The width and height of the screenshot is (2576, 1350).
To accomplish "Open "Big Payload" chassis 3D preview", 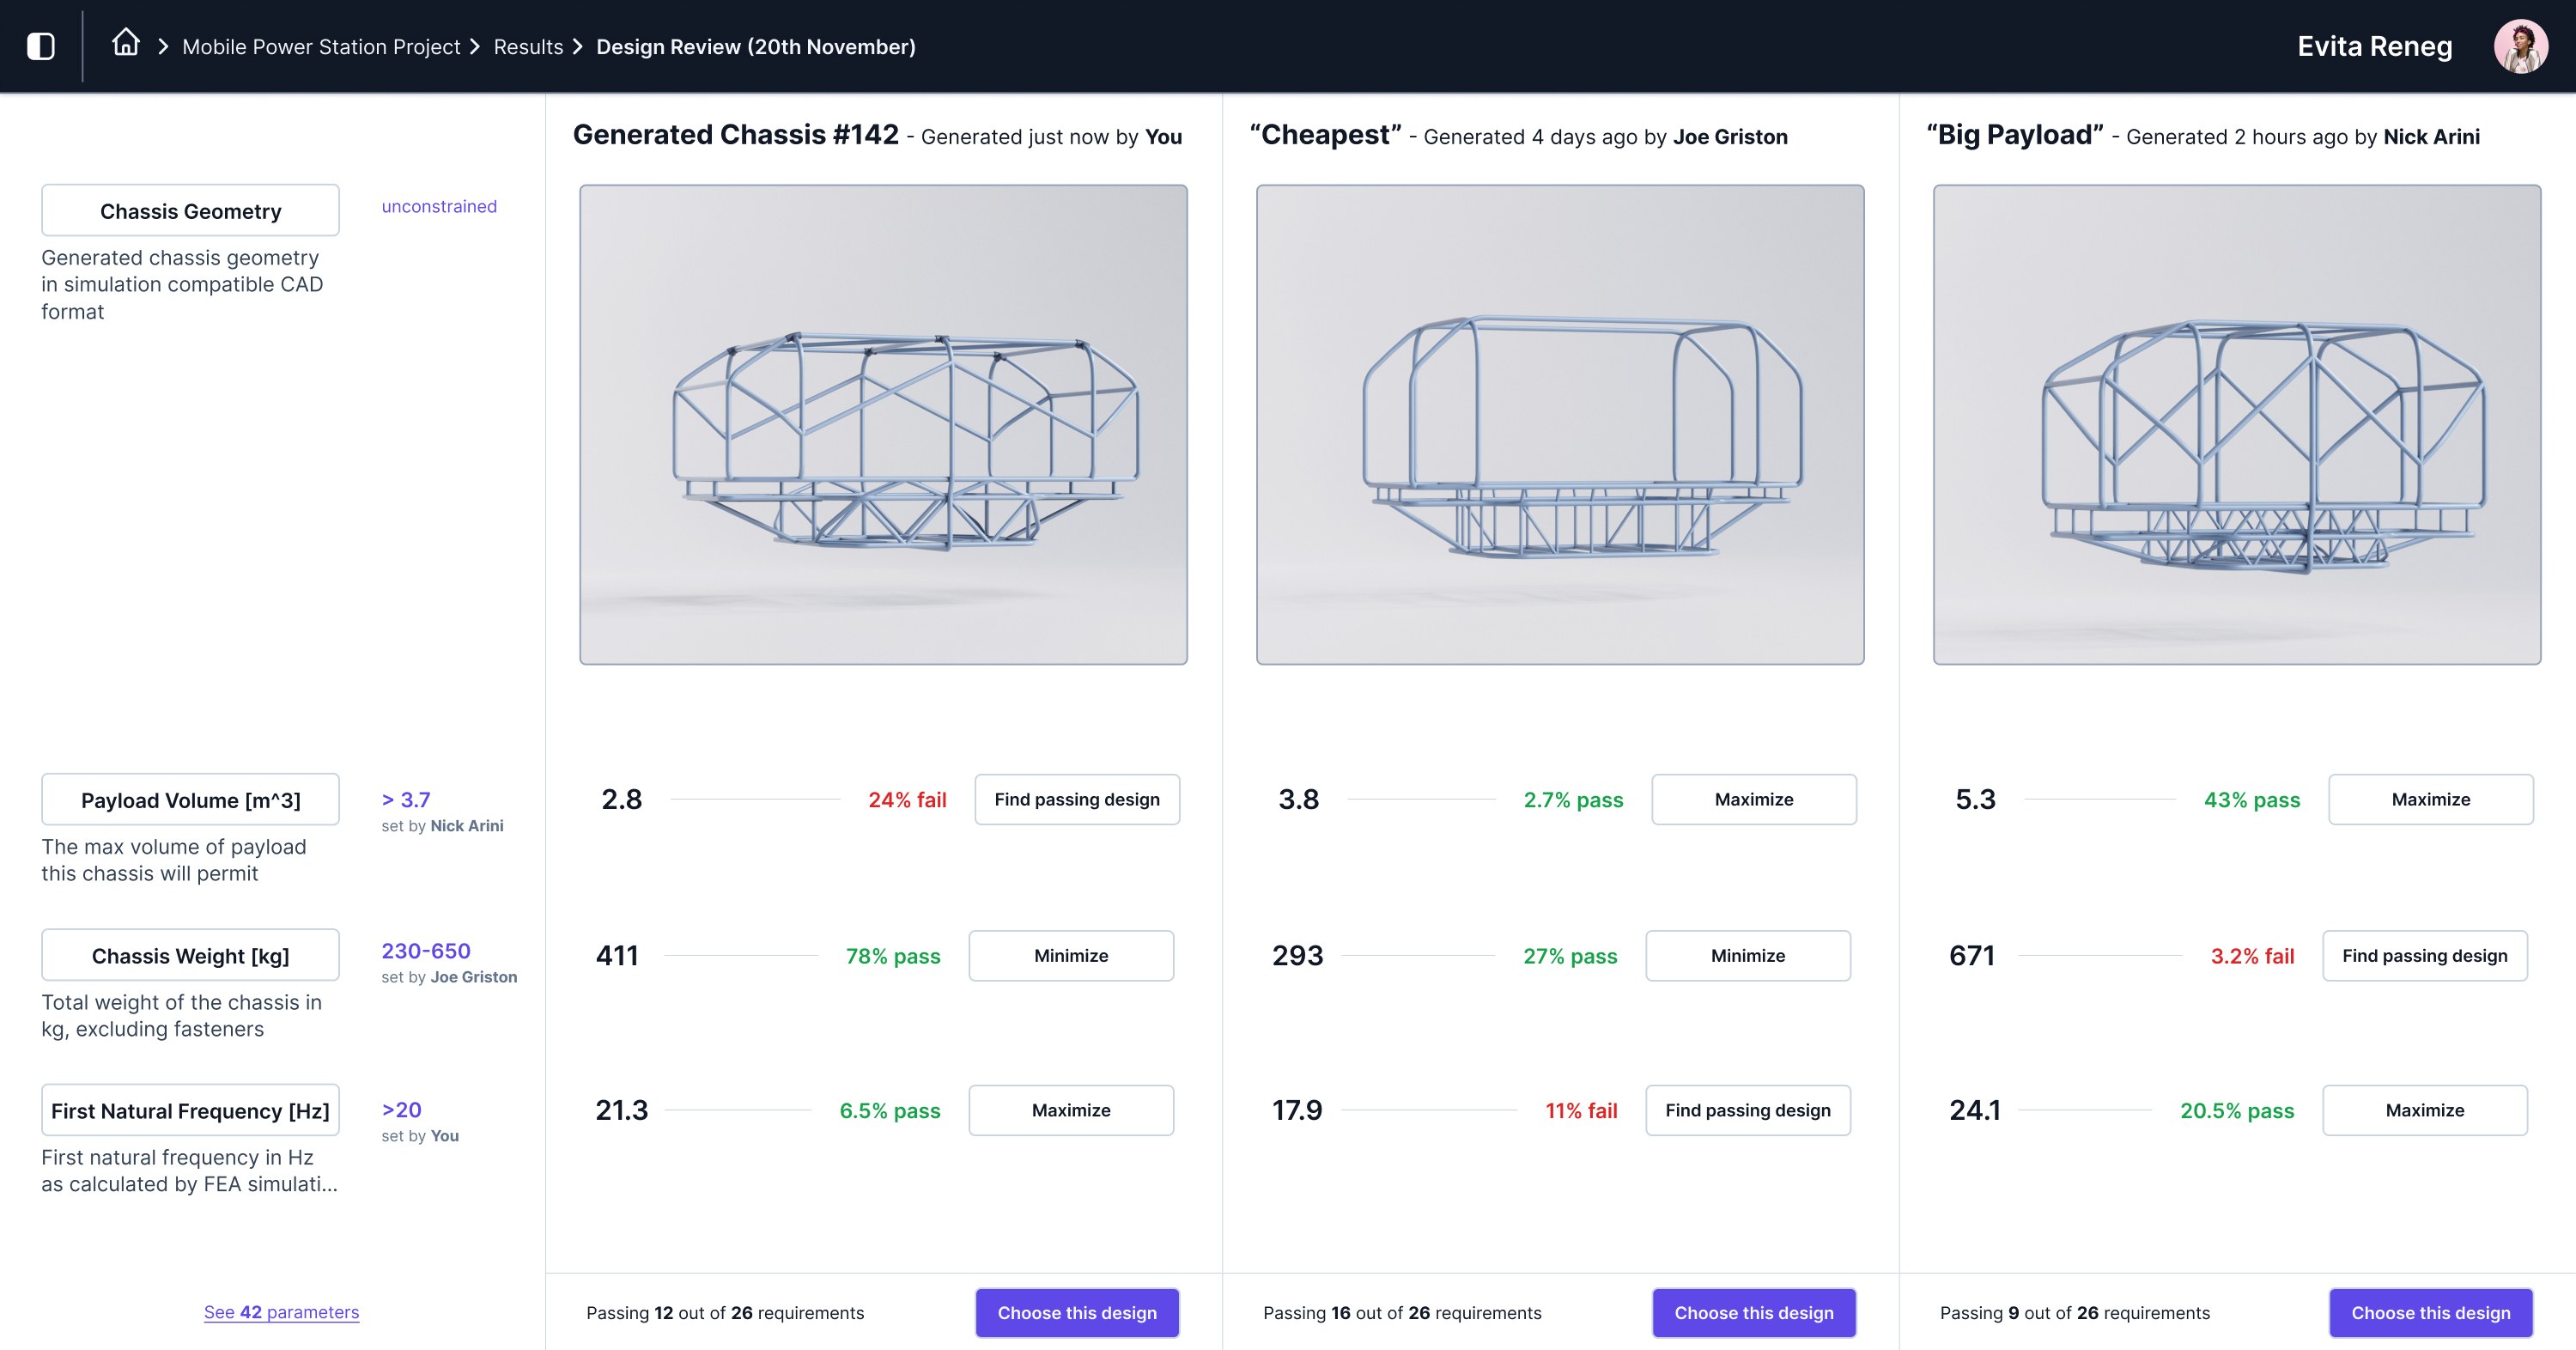I will coord(2236,424).
